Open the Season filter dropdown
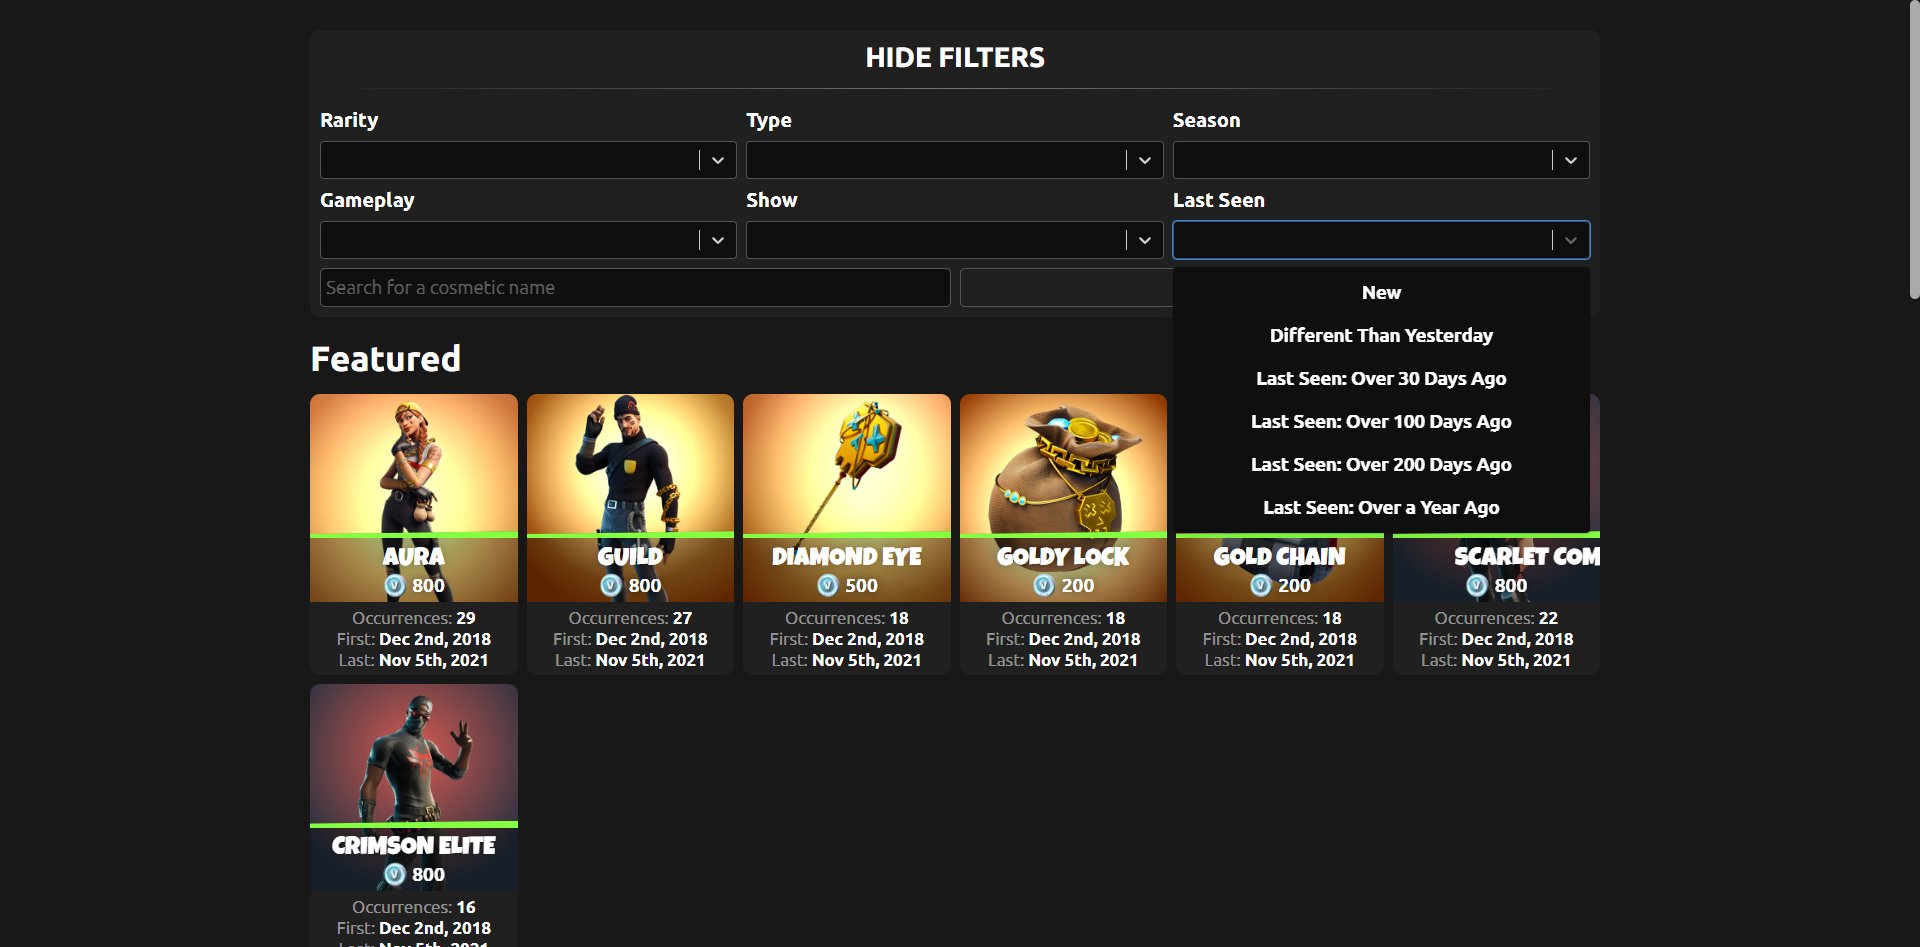This screenshot has width=1920, height=947. [x=1381, y=160]
